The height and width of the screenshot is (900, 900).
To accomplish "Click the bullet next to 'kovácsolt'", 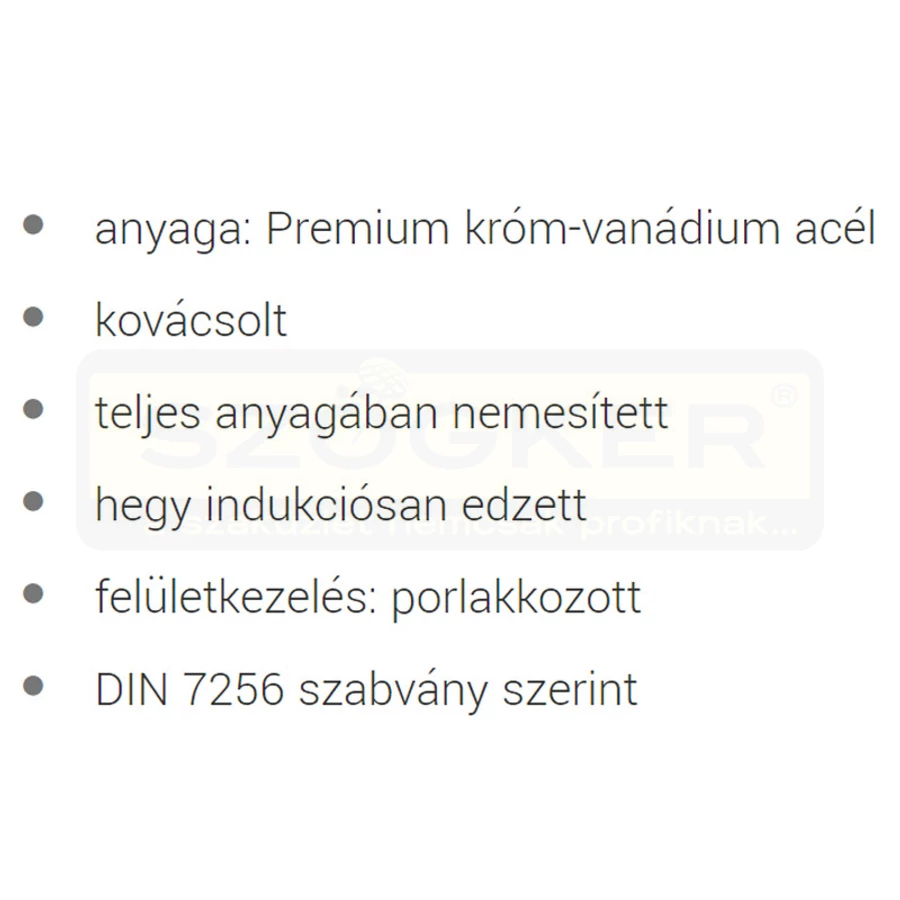I will 33,317.
